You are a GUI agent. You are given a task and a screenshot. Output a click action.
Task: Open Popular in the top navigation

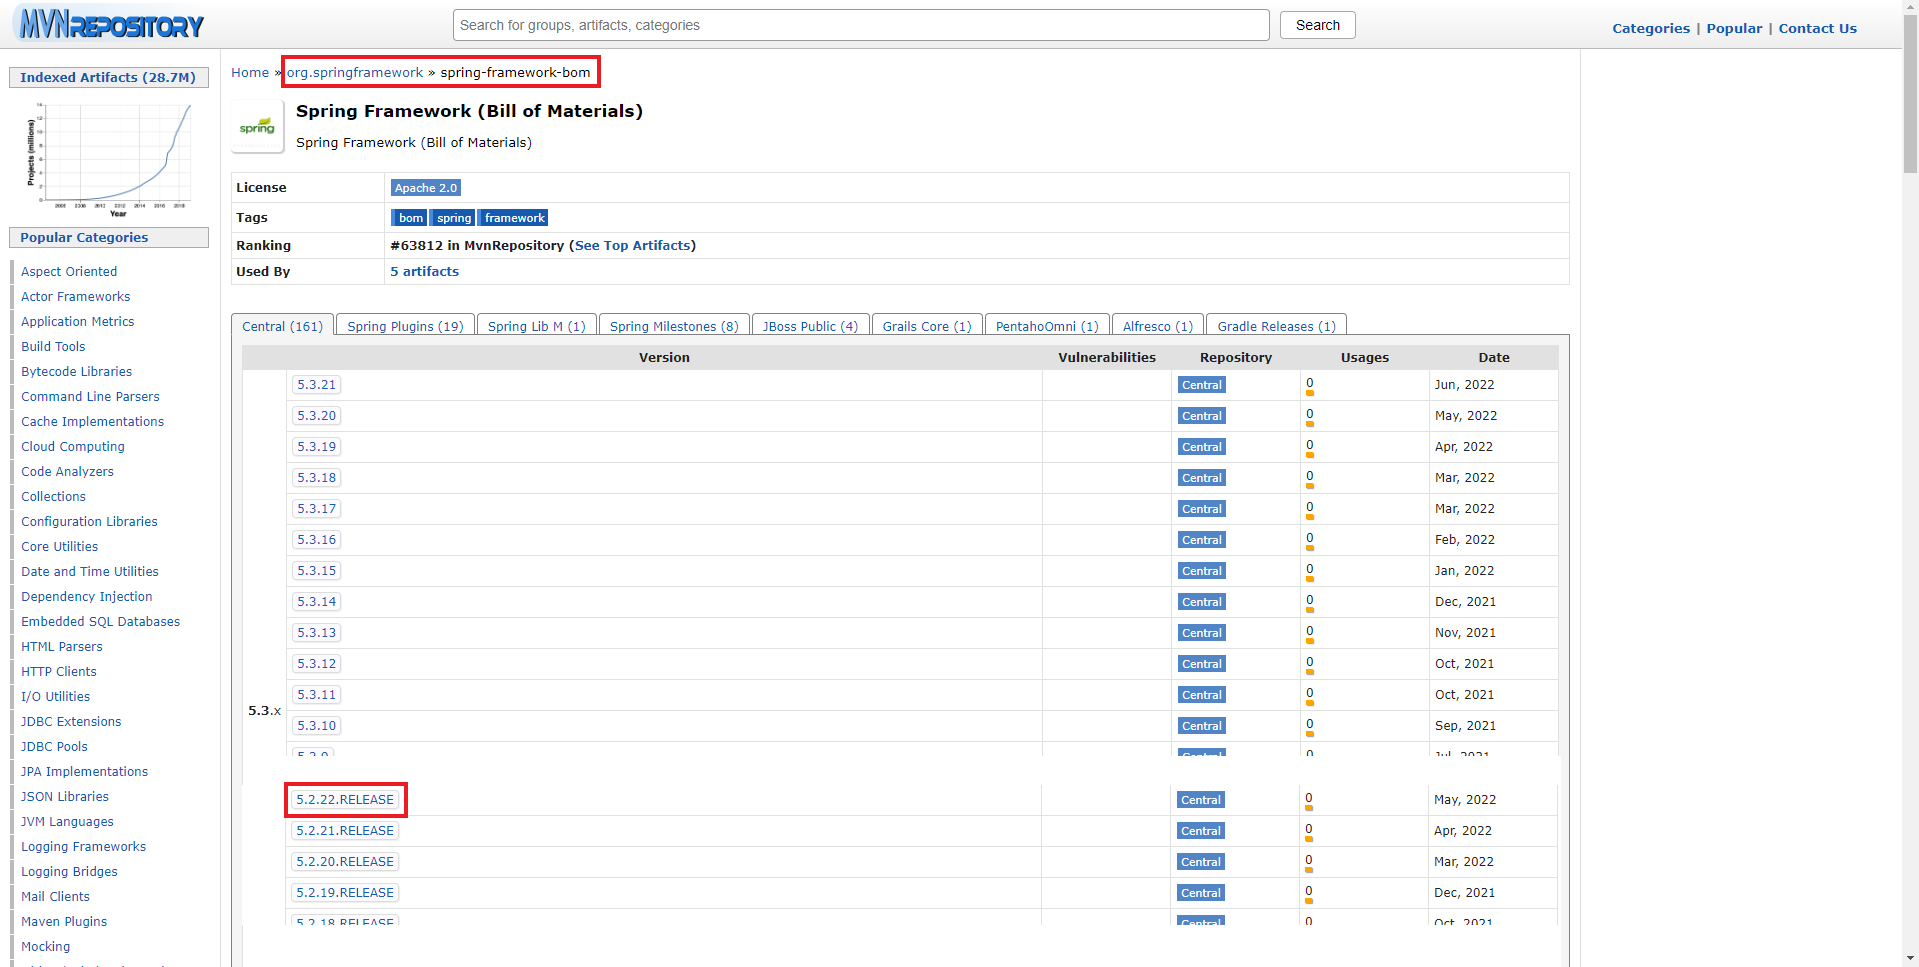pyautogui.click(x=1734, y=28)
